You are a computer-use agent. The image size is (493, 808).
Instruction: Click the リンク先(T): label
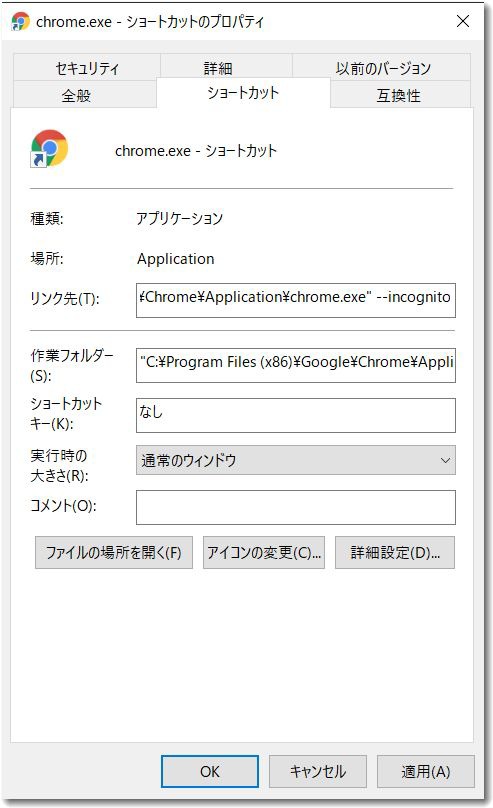(64, 298)
